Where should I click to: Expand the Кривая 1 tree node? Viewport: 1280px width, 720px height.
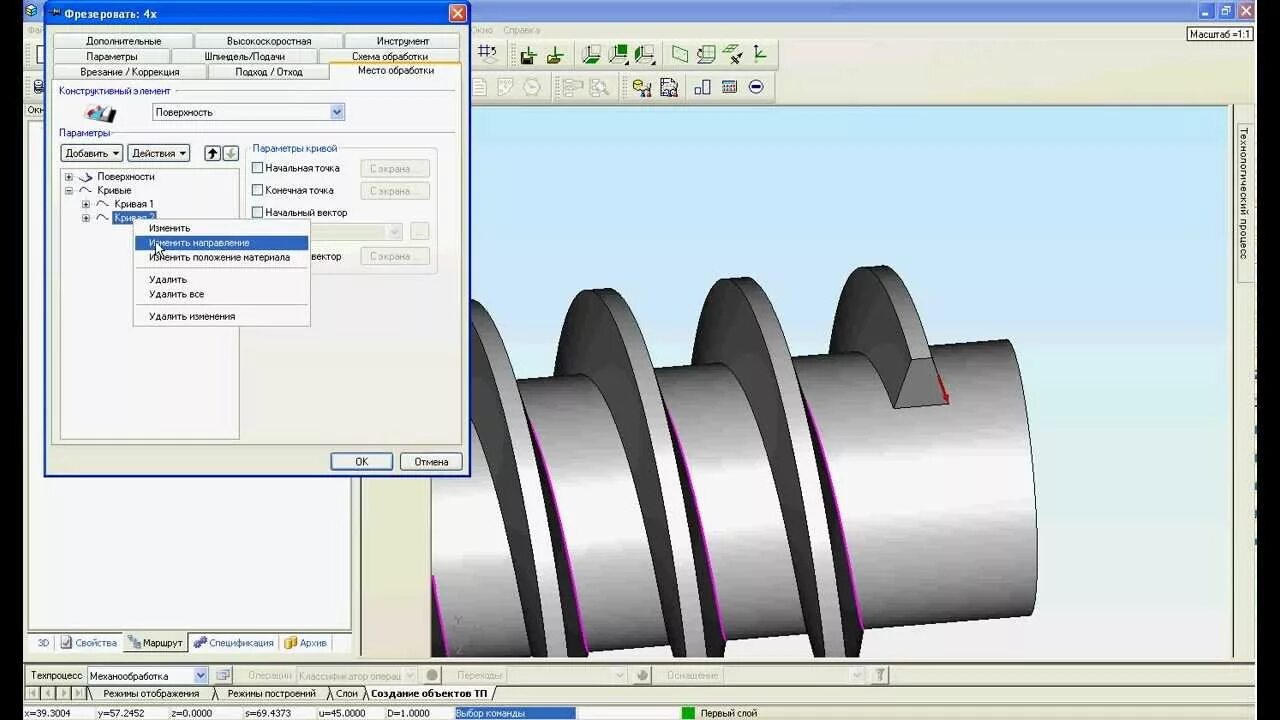coord(86,204)
